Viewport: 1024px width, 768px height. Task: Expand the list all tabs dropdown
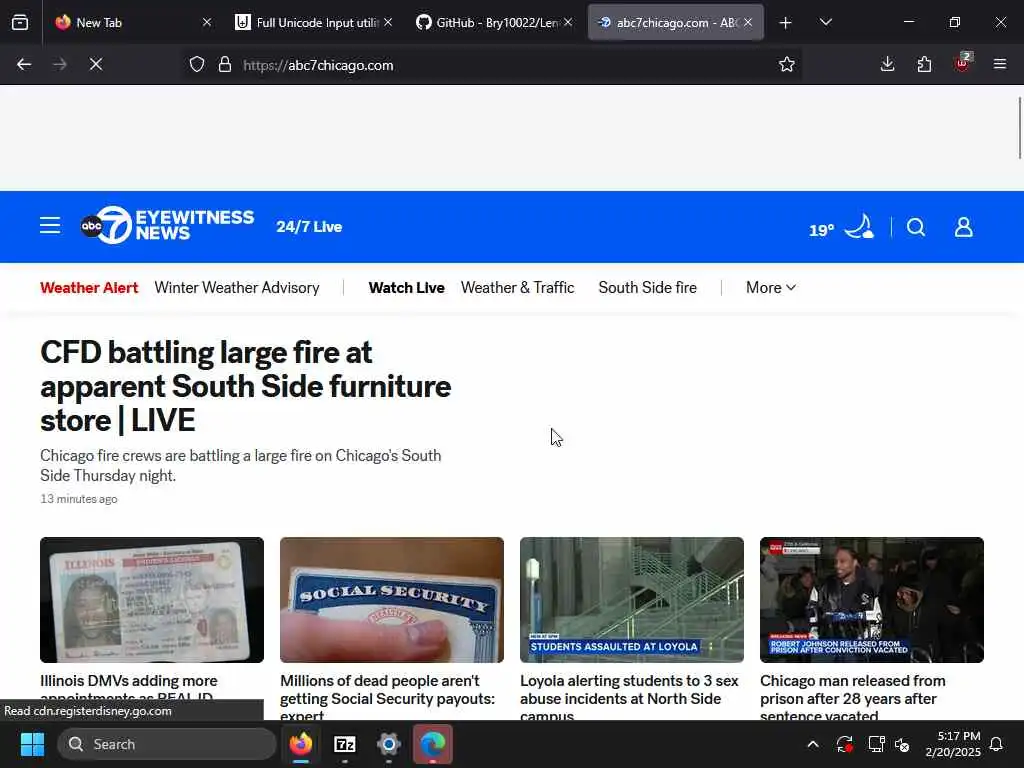coord(825,22)
